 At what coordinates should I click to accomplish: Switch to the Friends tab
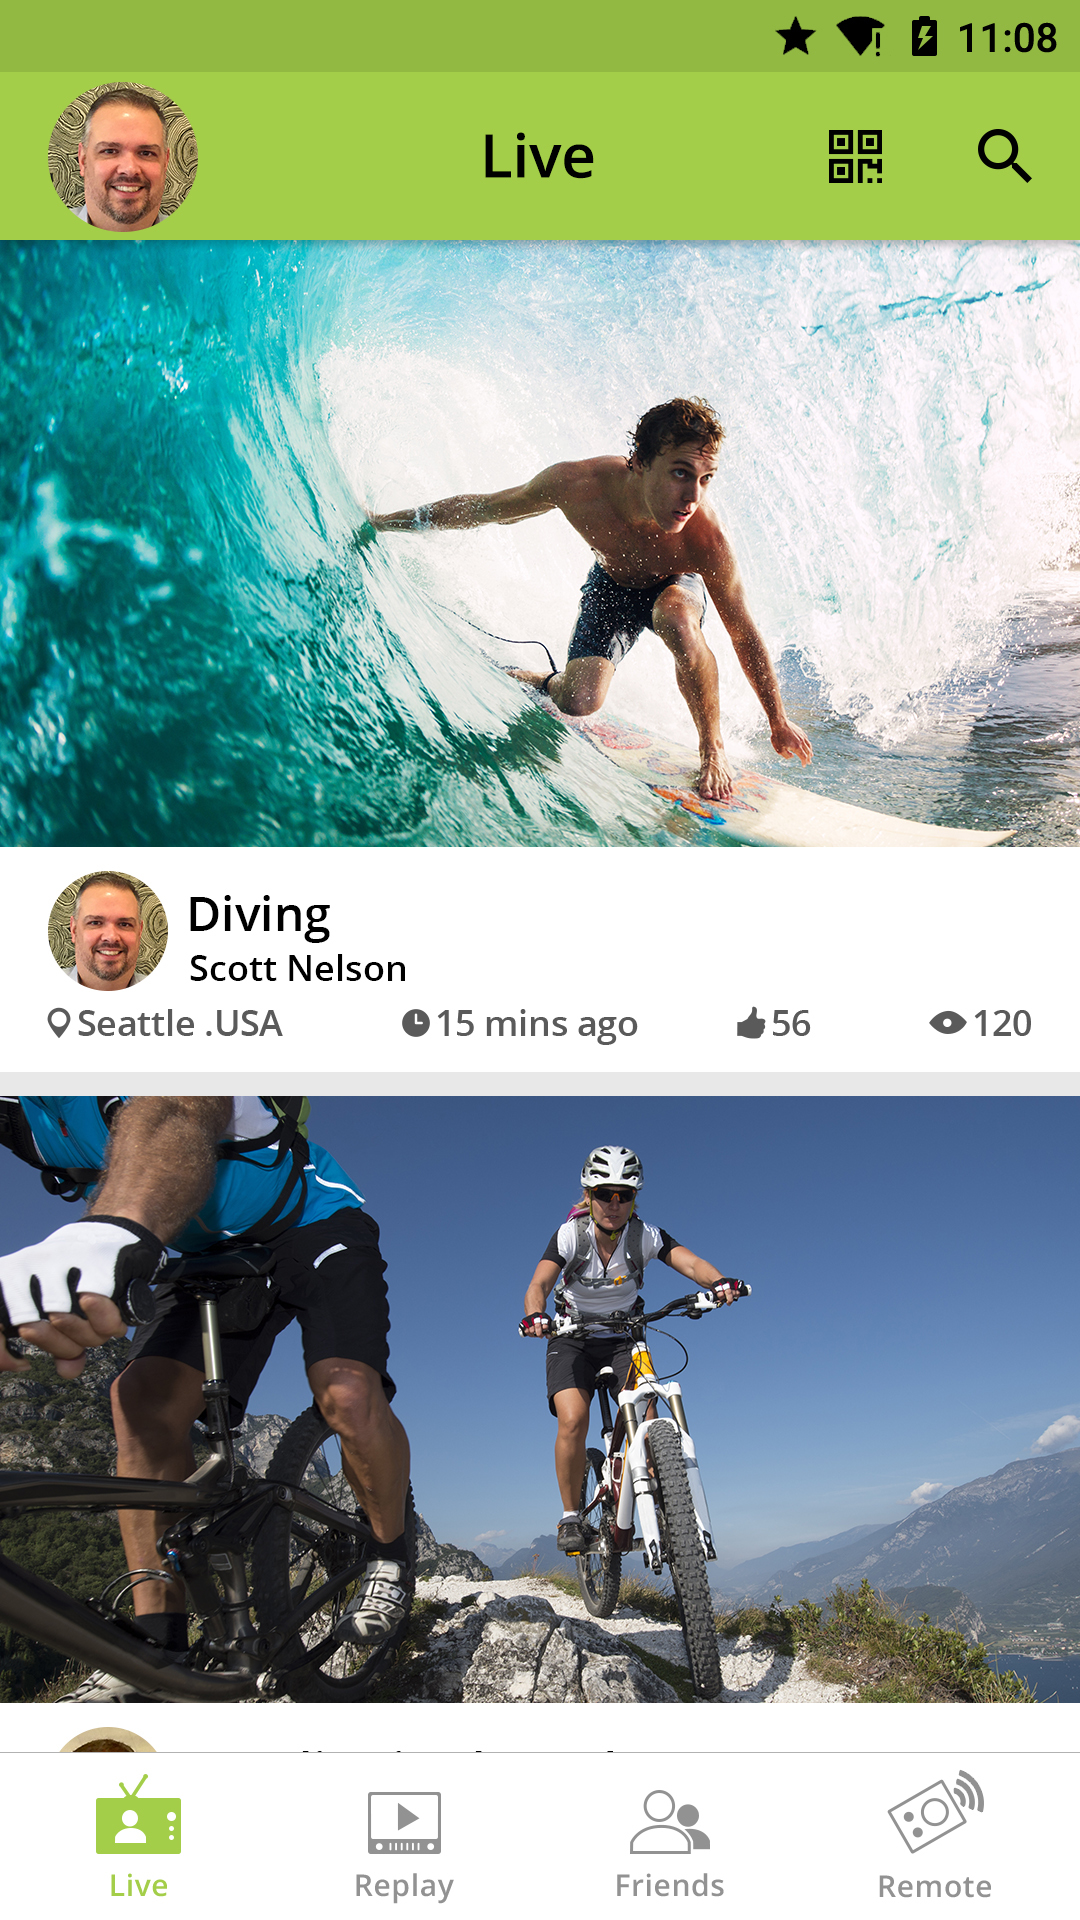coord(669,1845)
